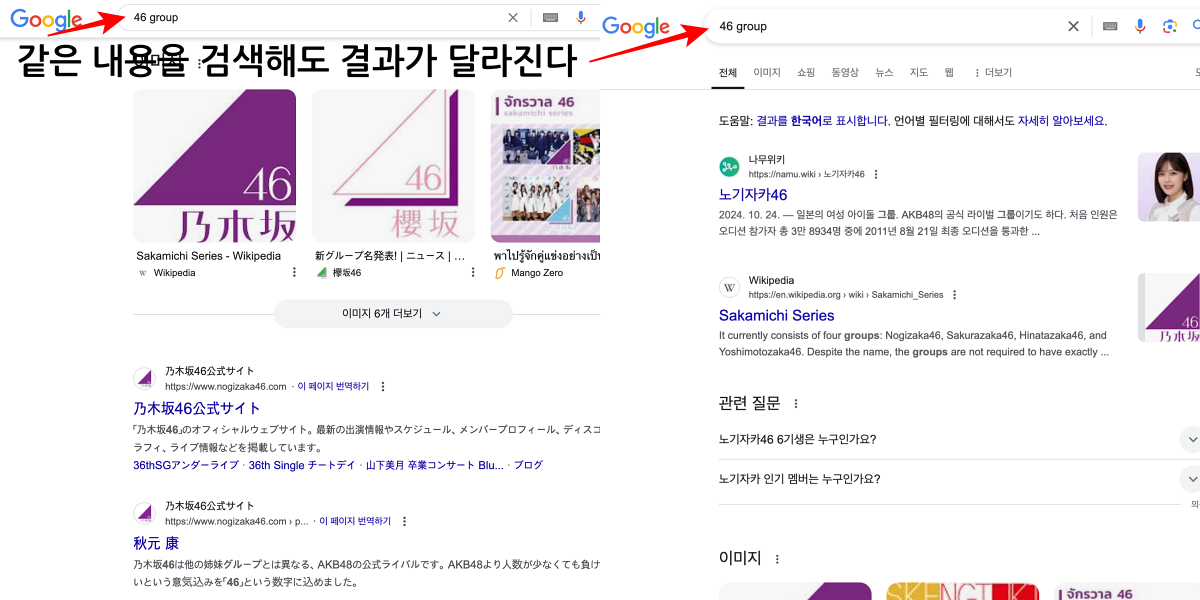Open options next to 관련 질문 heading
The image size is (1200, 600).
pos(796,404)
